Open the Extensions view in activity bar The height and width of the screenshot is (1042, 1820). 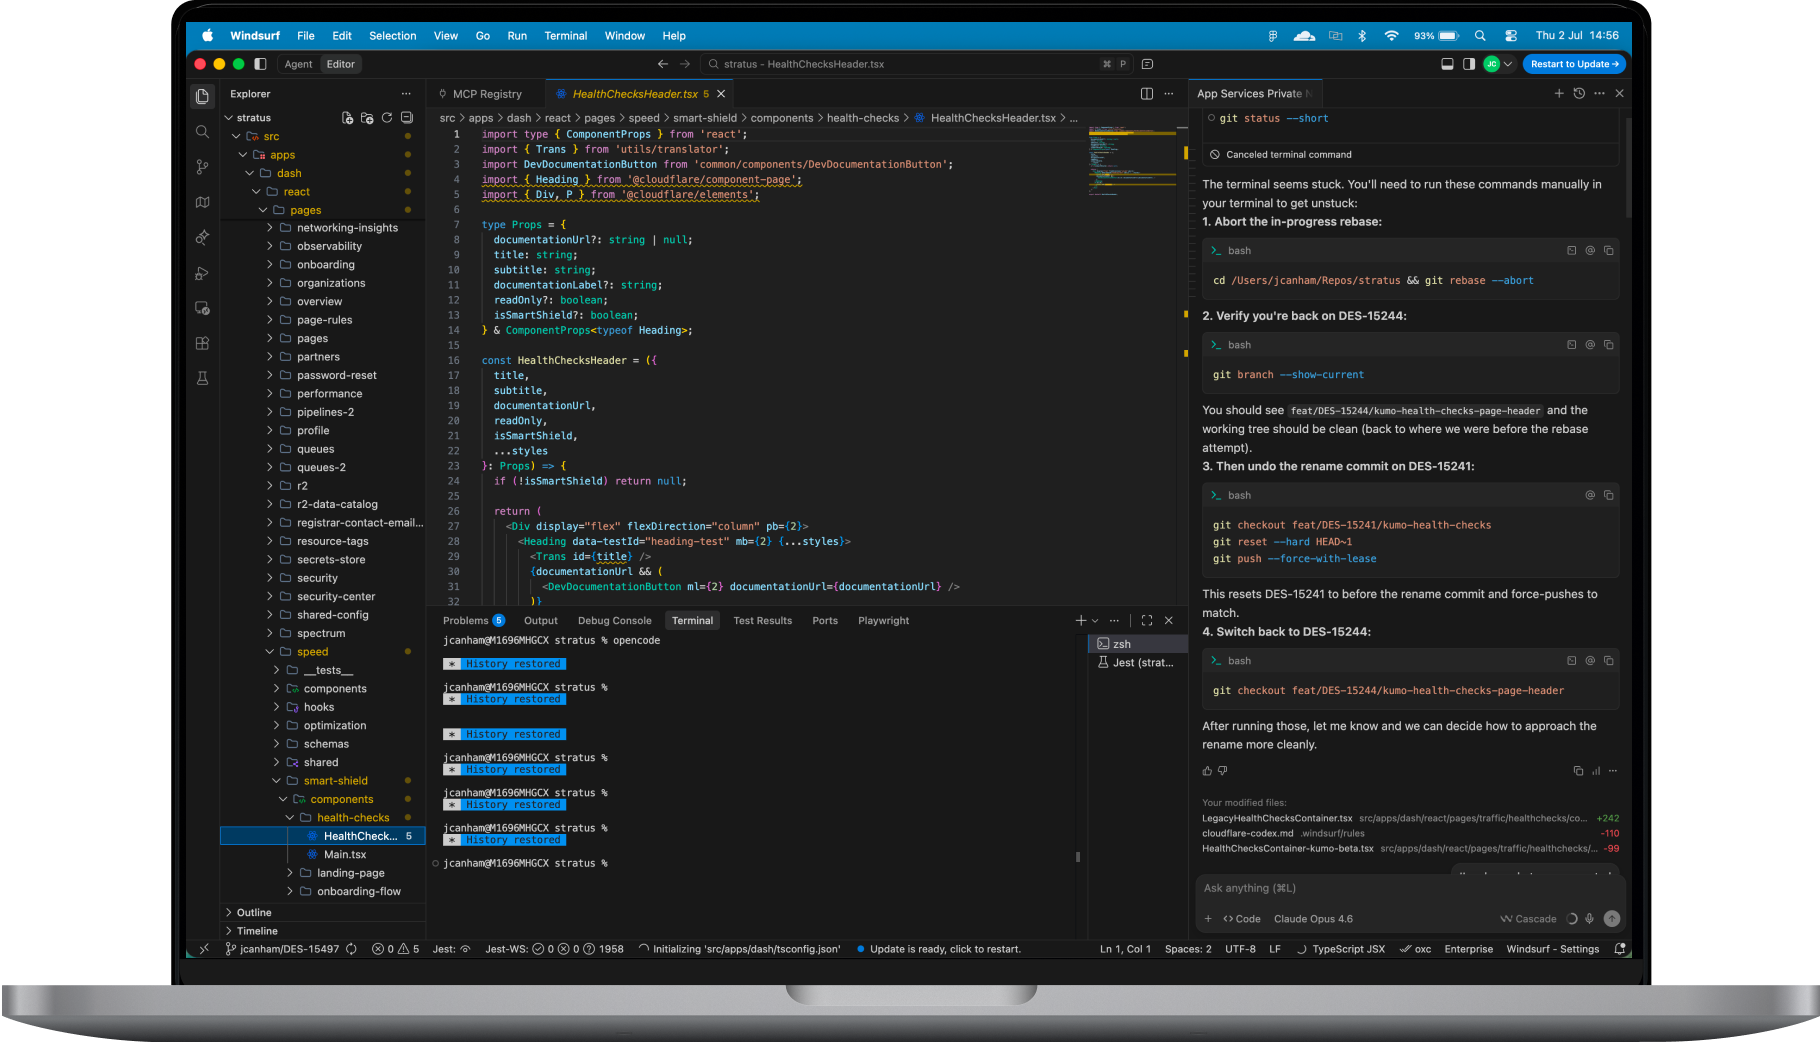point(202,343)
